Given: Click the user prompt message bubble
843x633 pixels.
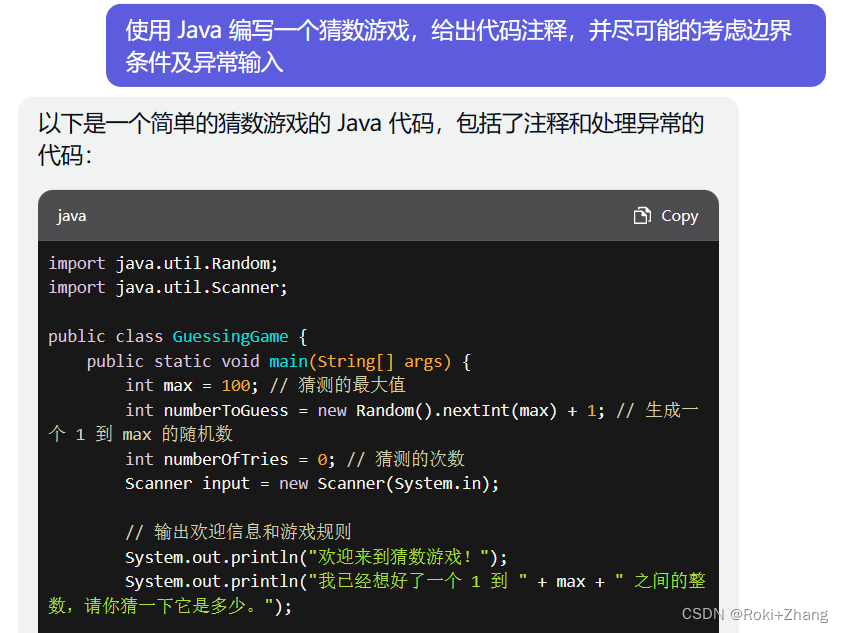Looking at the screenshot, I should (466, 46).
